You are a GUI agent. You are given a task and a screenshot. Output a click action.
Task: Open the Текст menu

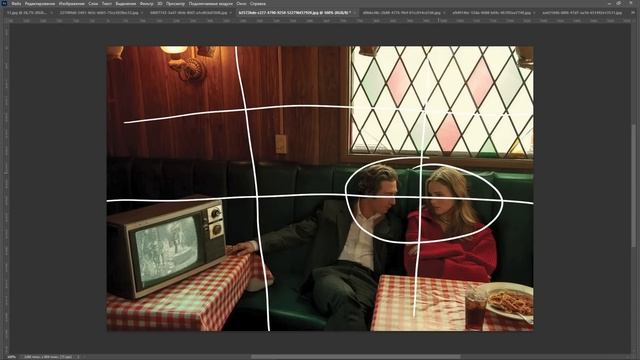(x=107, y=4)
